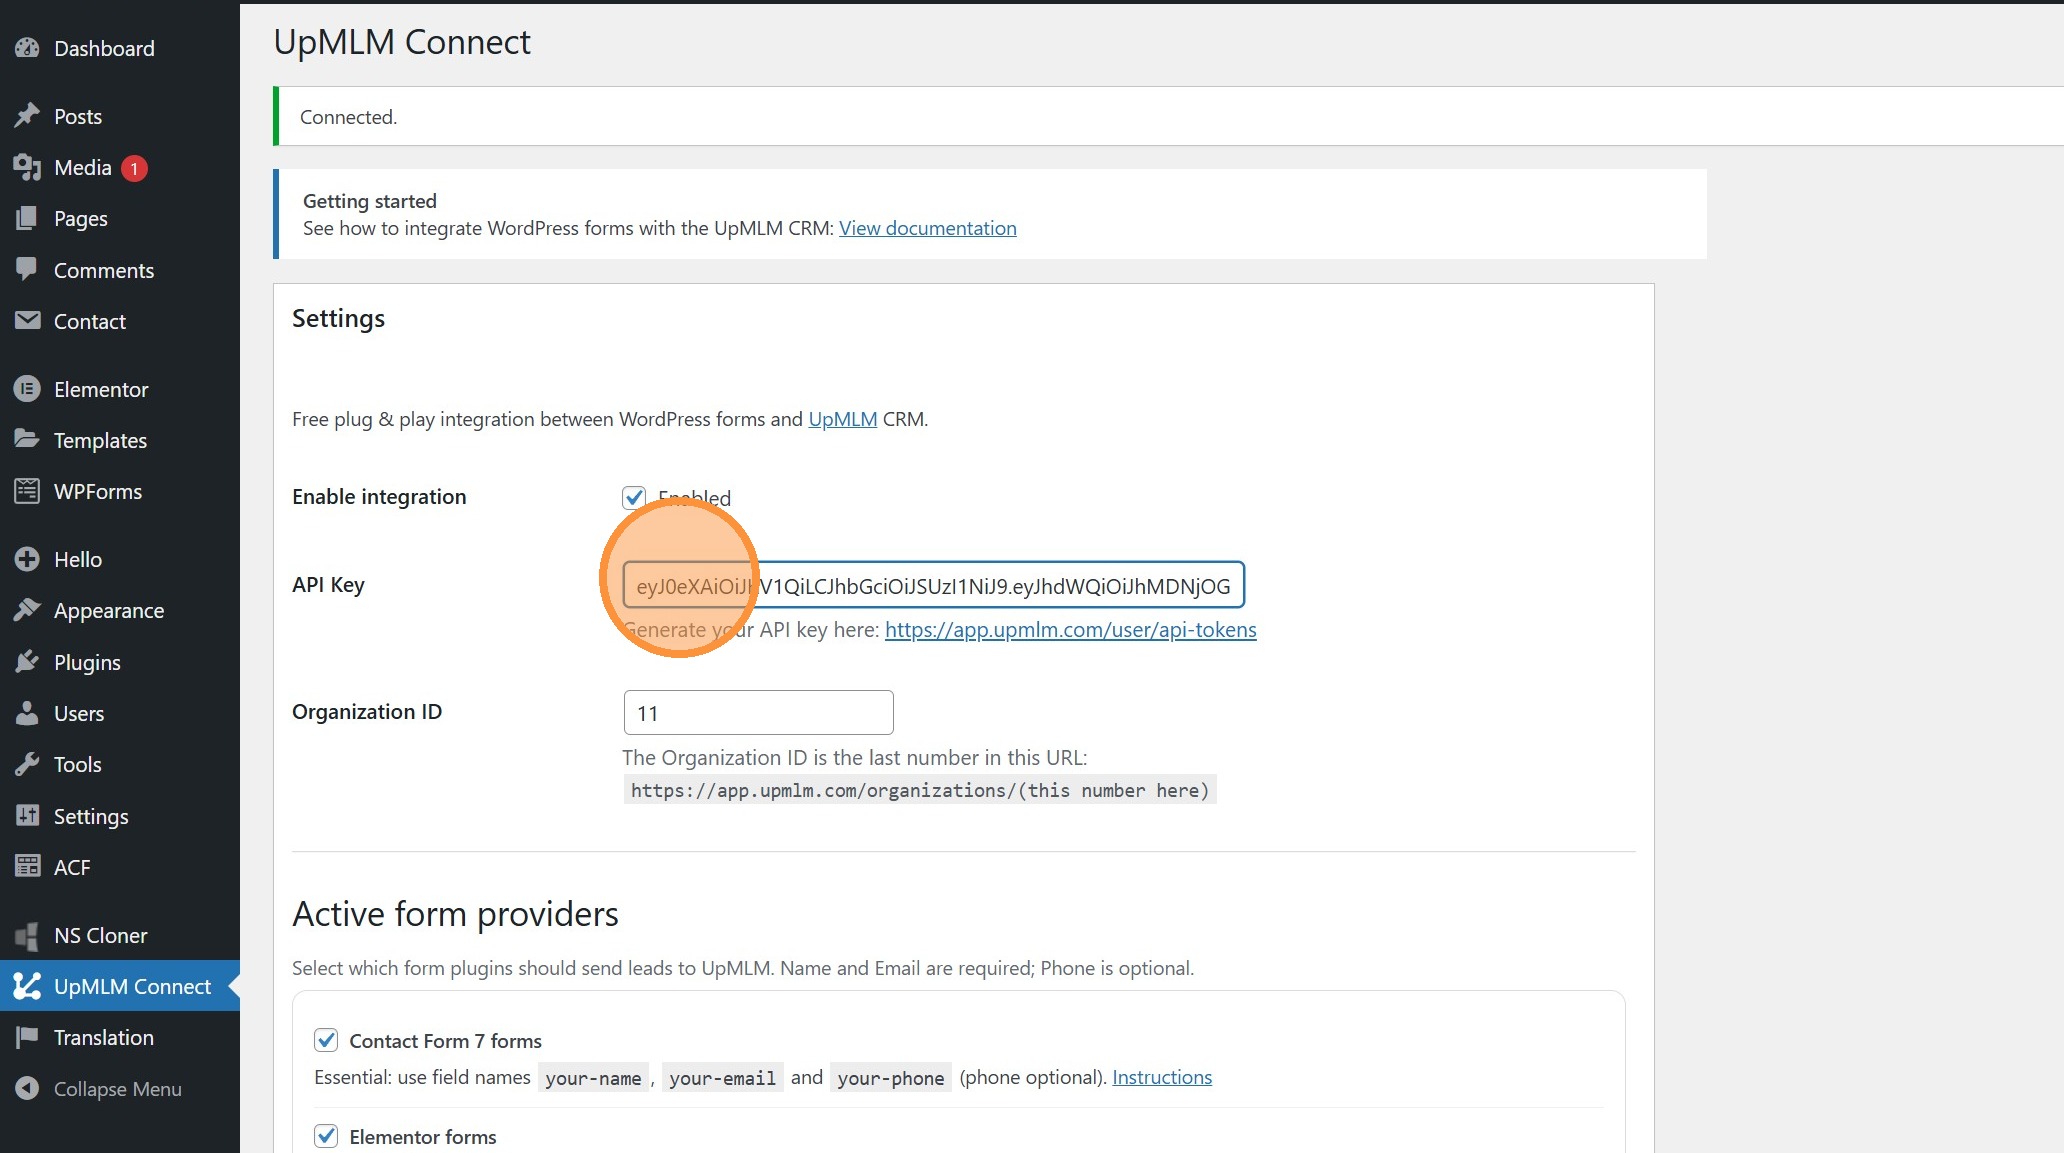The width and height of the screenshot is (2064, 1153).
Task: Open View documentation link
Action: click(x=927, y=228)
